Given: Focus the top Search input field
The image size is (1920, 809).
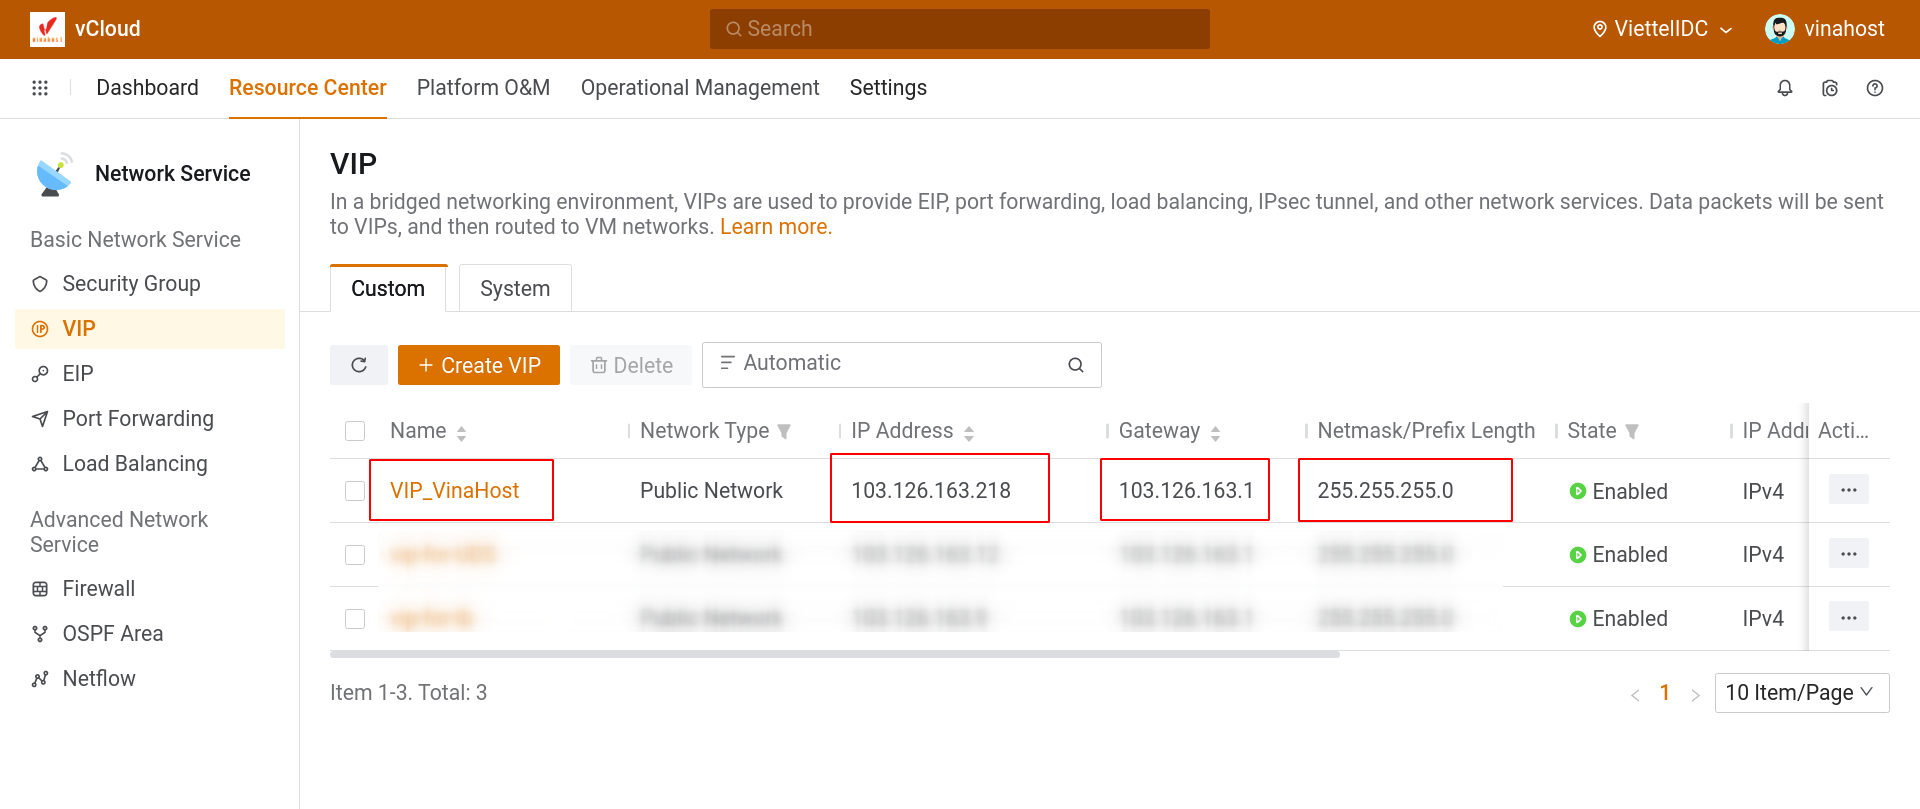Looking at the screenshot, I should 960,29.
